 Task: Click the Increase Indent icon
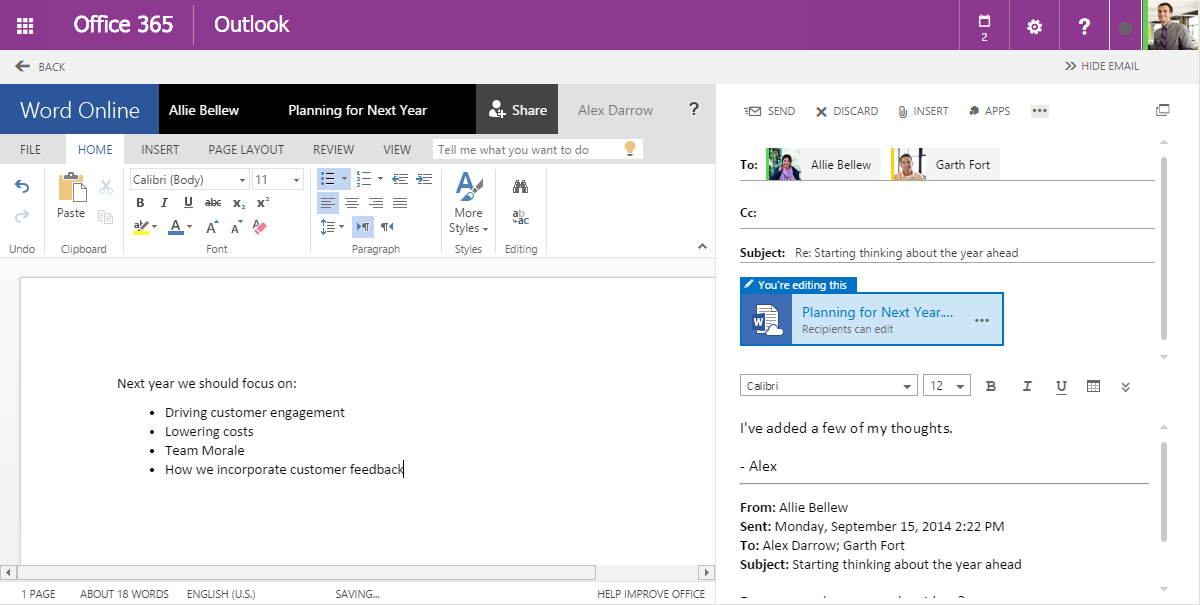[422, 179]
